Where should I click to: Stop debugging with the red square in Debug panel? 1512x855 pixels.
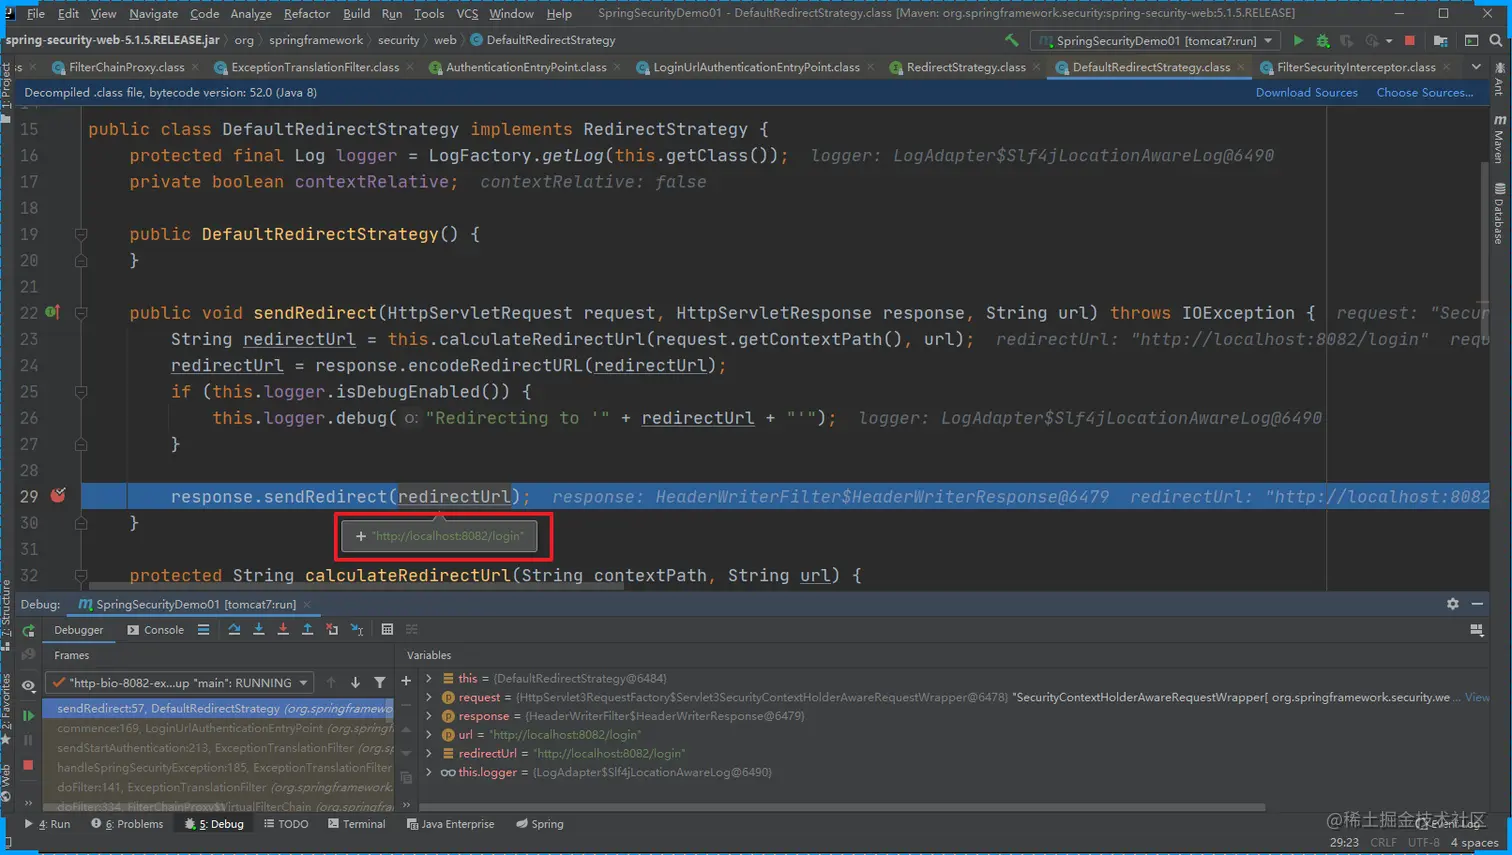tap(28, 765)
